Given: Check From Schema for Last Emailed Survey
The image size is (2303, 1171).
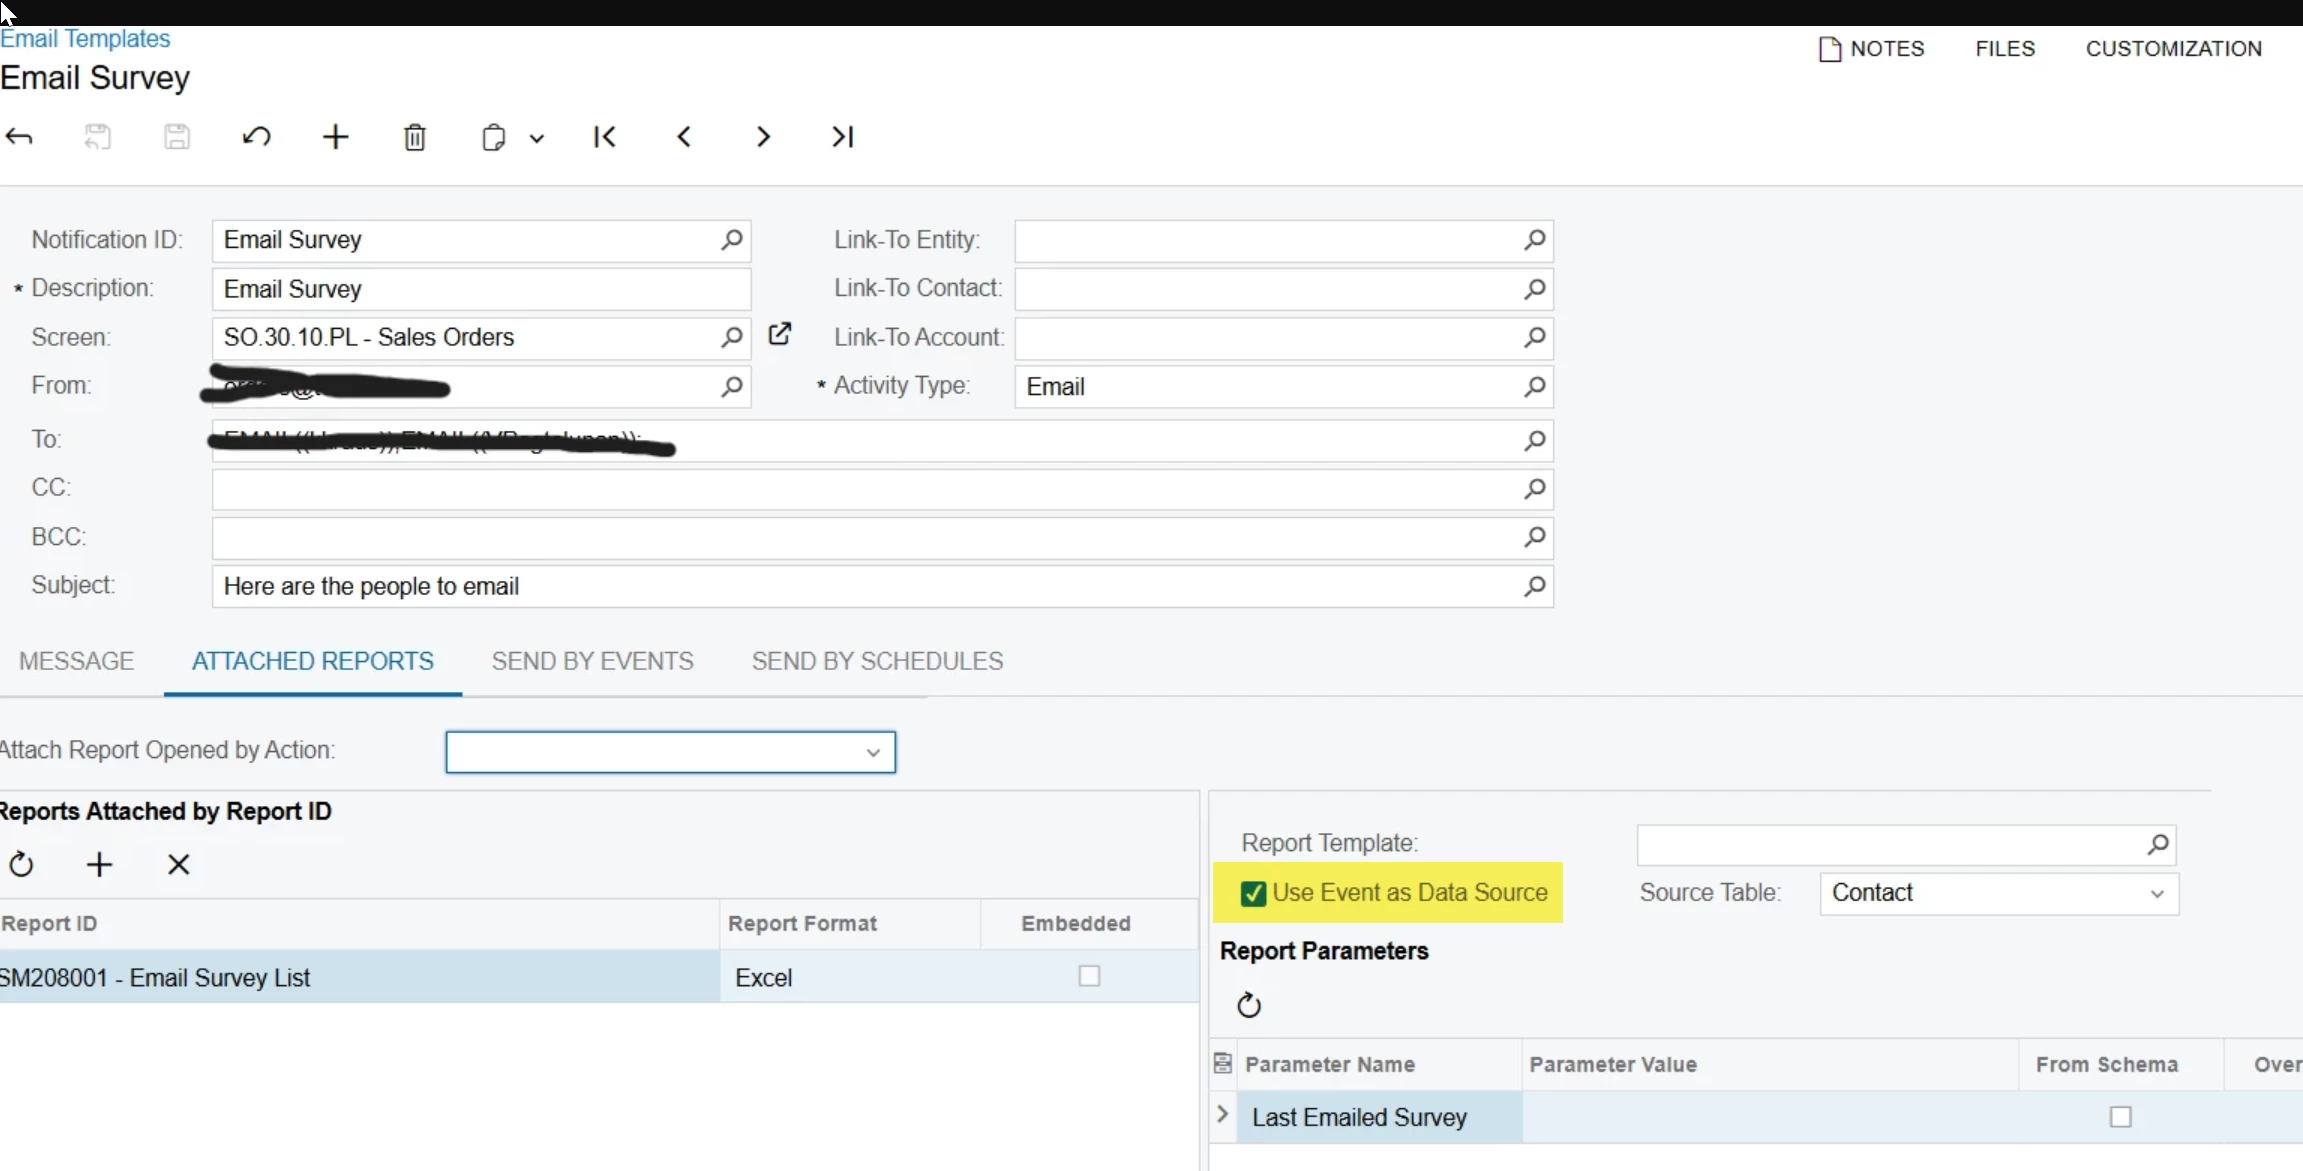Looking at the screenshot, I should coord(2120,1117).
